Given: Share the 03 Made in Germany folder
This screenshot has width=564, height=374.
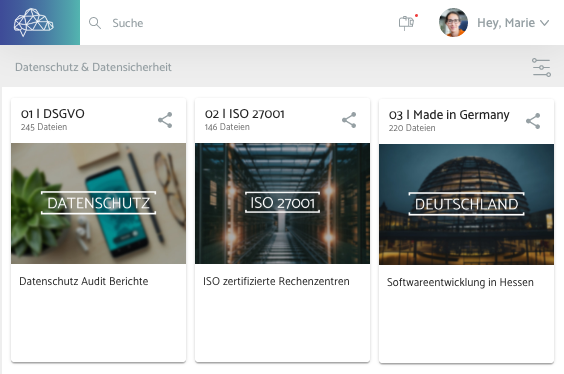Looking at the screenshot, I should [x=533, y=121].
